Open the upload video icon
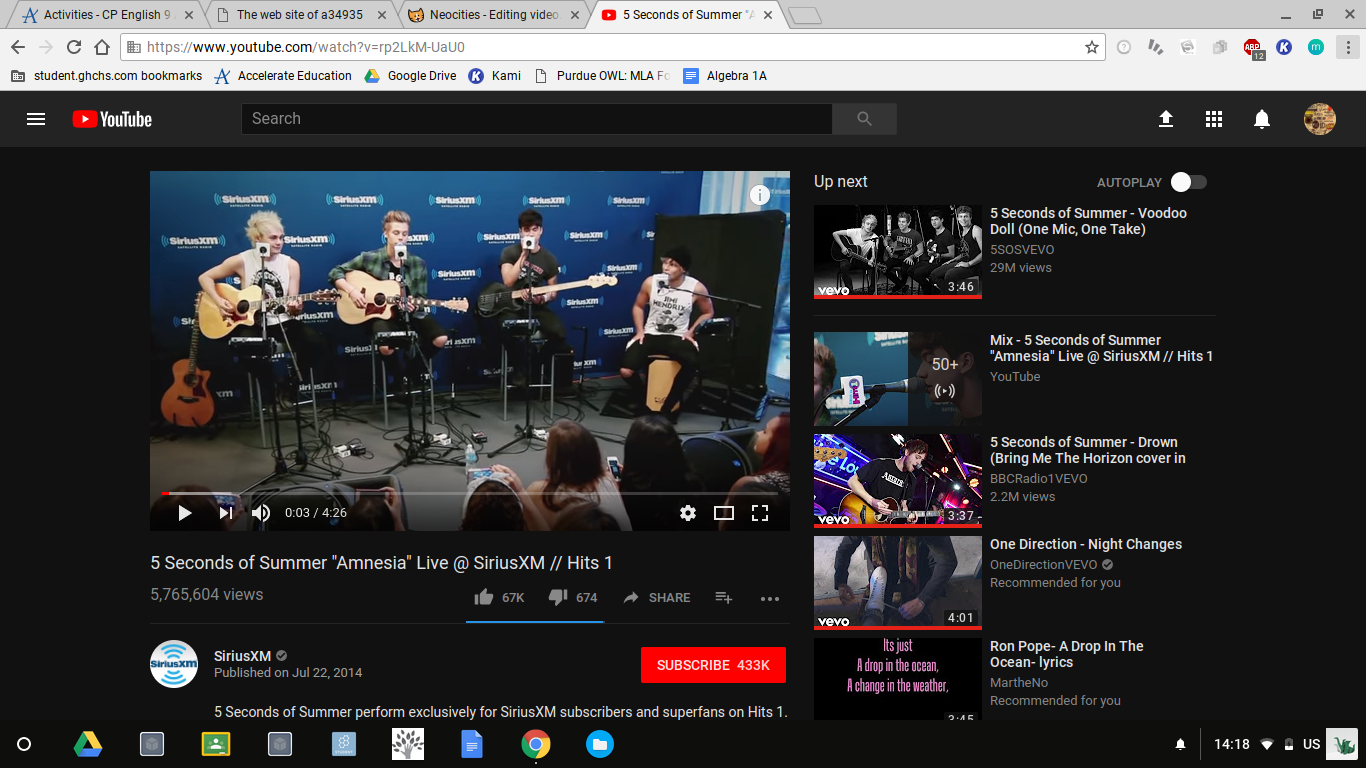The image size is (1366, 768). pos(1166,119)
